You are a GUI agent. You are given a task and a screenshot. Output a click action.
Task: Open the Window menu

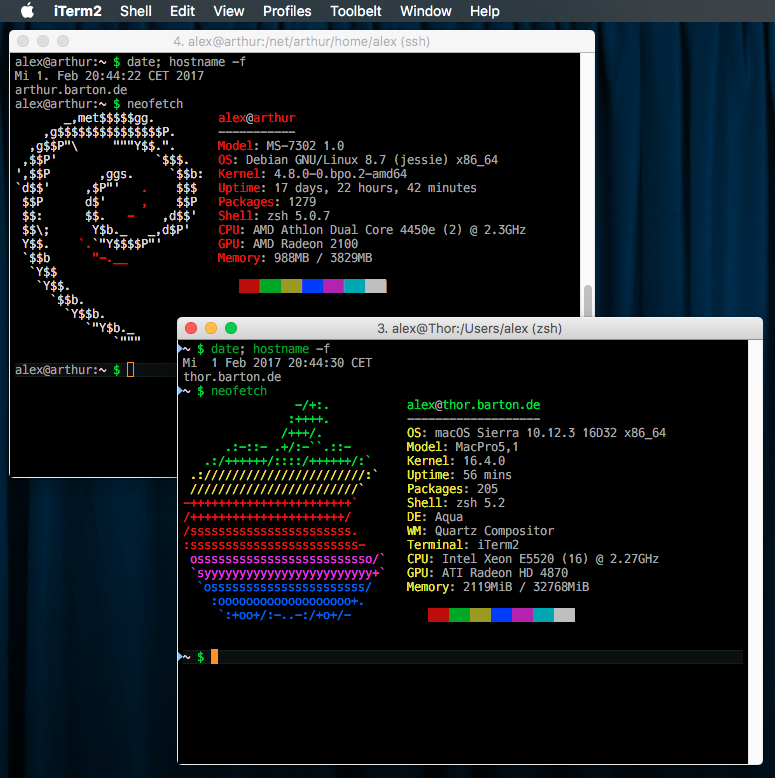click(426, 11)
